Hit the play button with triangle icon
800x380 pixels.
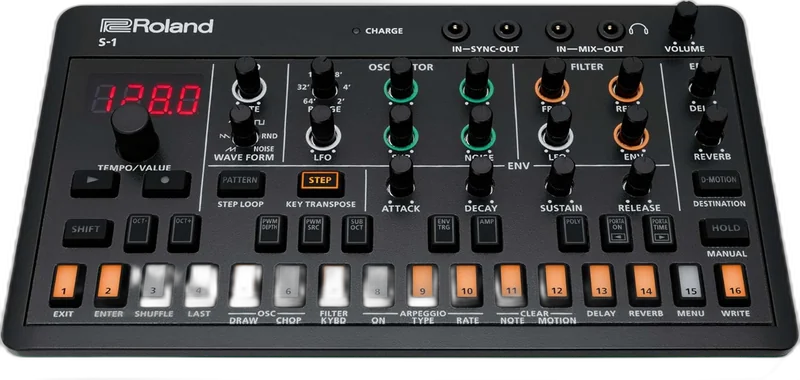coord(95,184)
